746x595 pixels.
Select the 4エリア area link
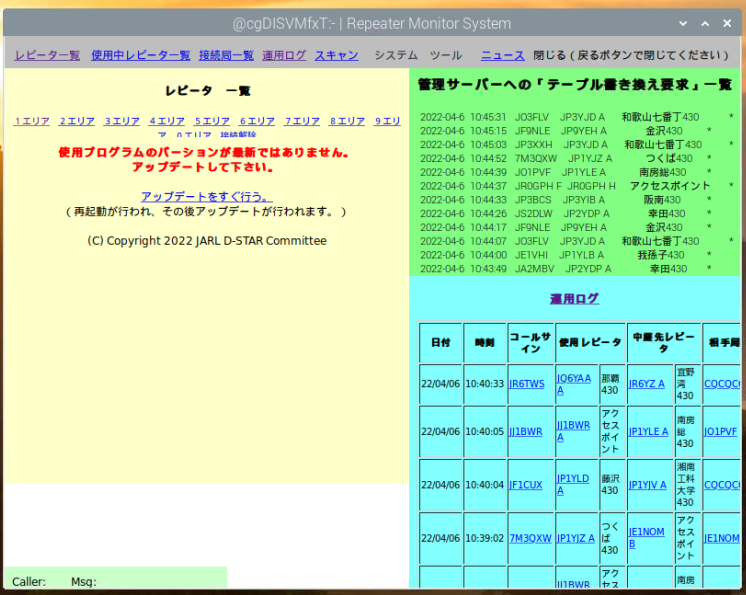pos(167,121)
